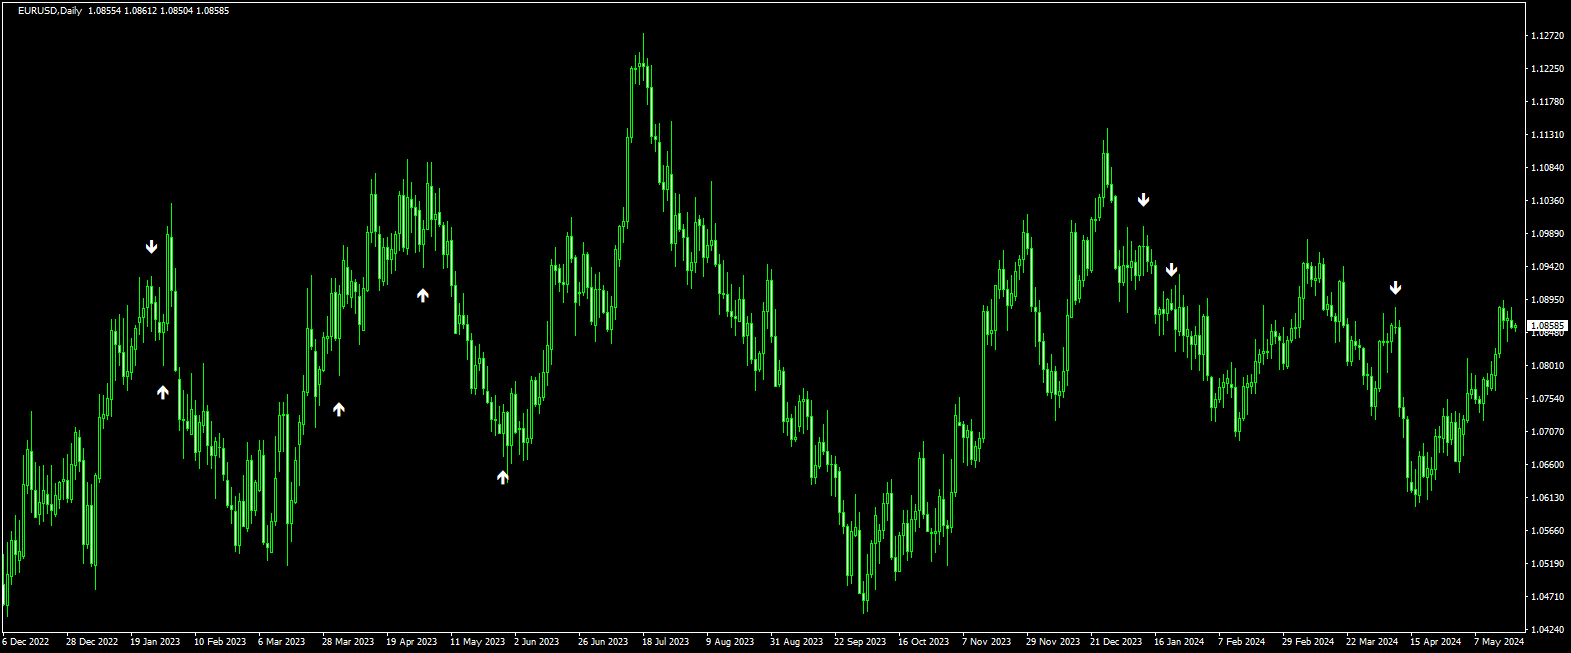Click the 18 Jul 2023 date label
1571x653 pixels.
pos(665,642)
